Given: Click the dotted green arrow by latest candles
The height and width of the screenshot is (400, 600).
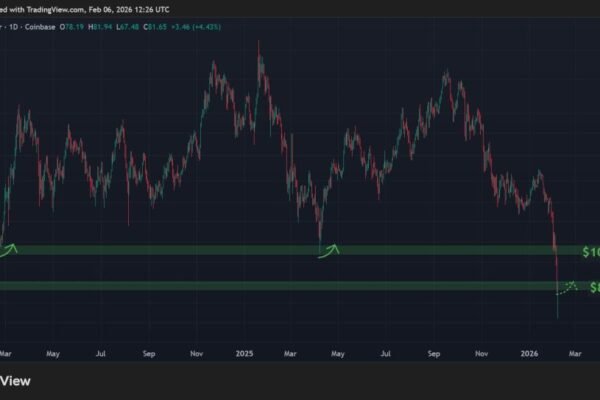Looking at the screenshot, I should click(567, 287).
